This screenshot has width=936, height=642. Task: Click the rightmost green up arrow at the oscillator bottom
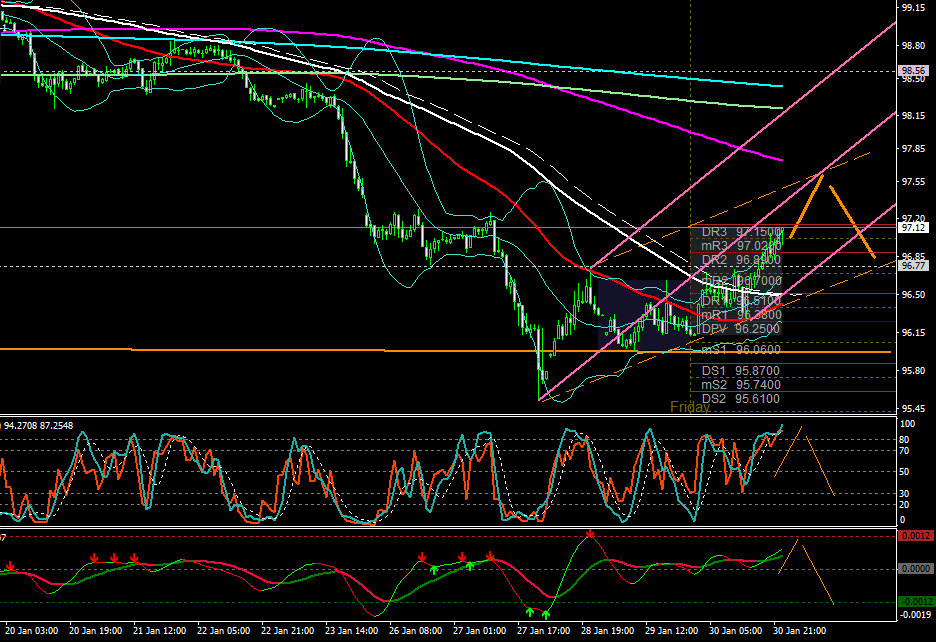[x=546, y=613]
